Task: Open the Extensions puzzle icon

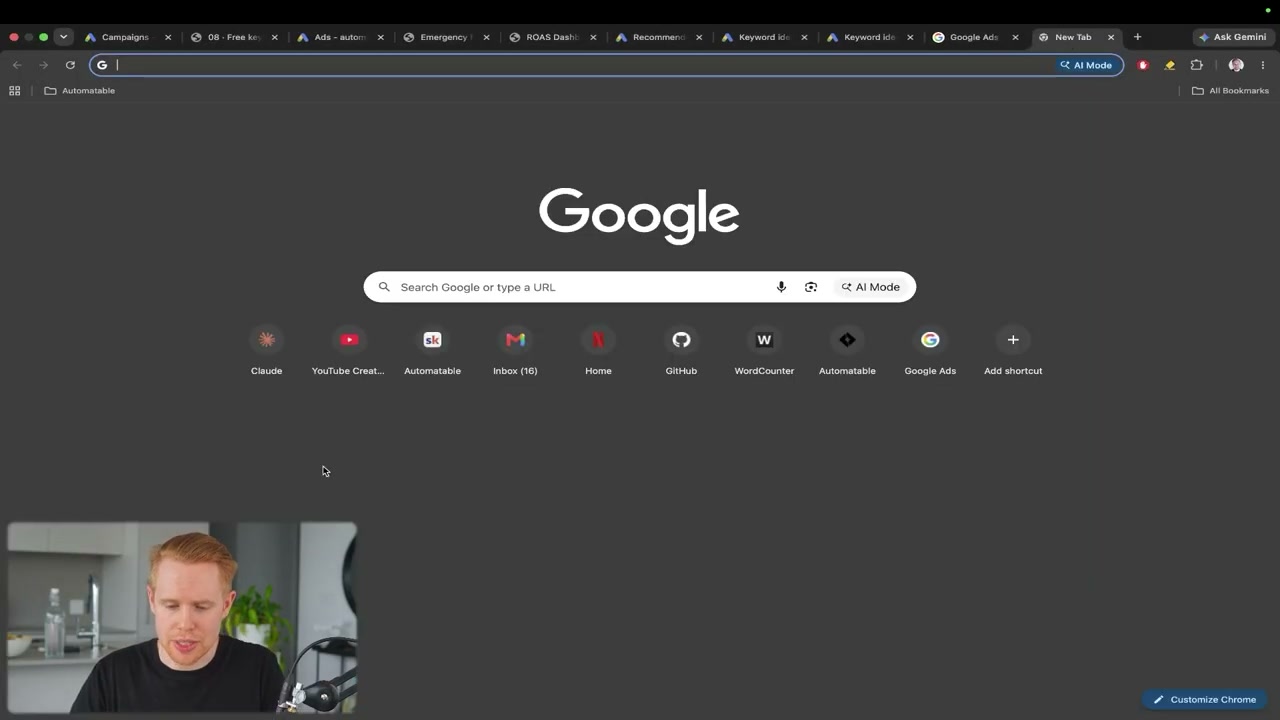Action: click(x=1197, y=65)
